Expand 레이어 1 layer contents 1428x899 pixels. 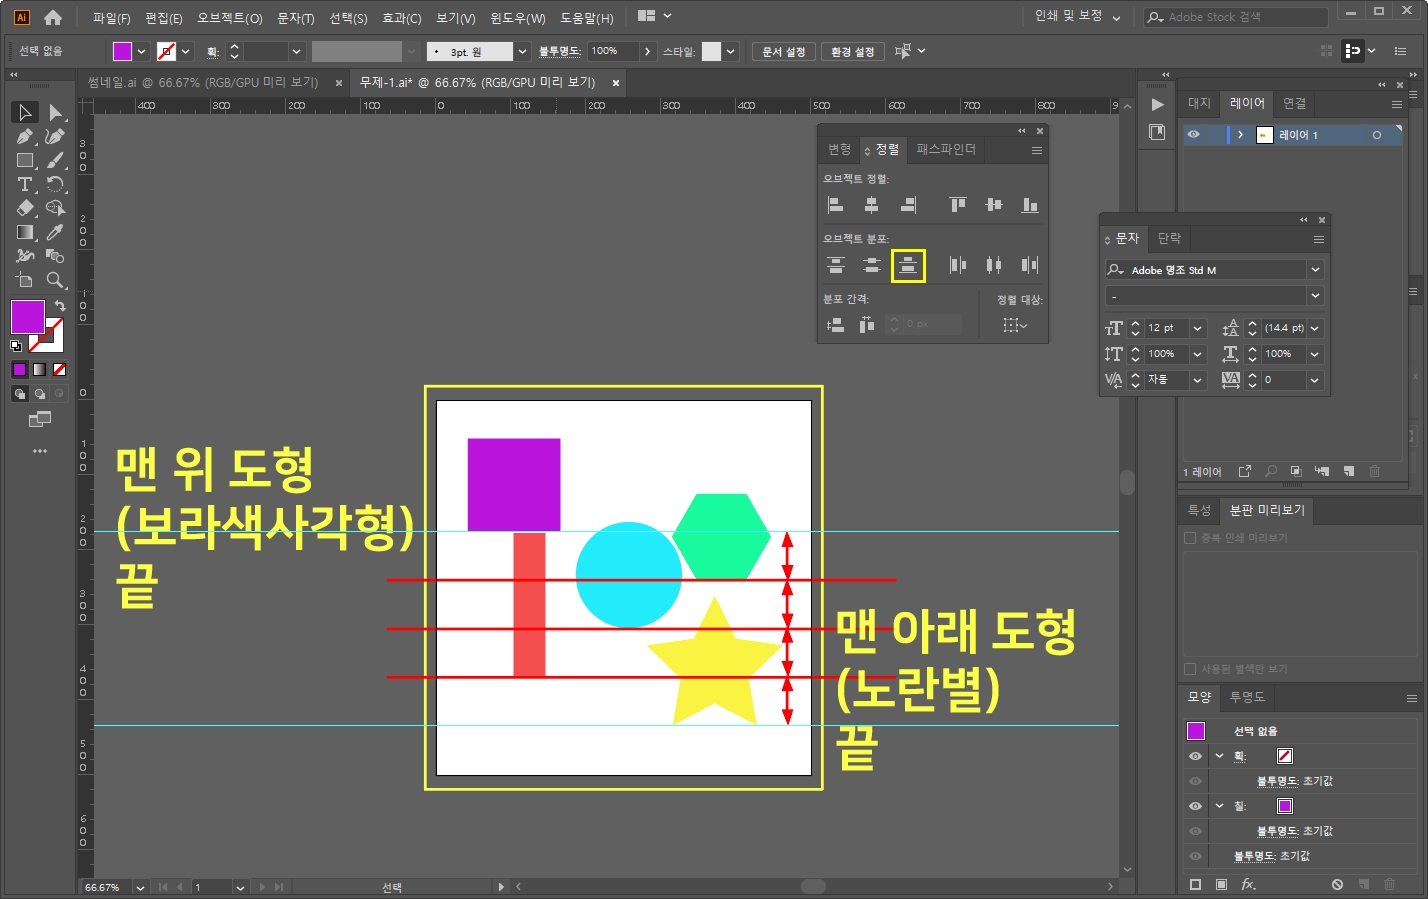click(x=1240, y=134)
